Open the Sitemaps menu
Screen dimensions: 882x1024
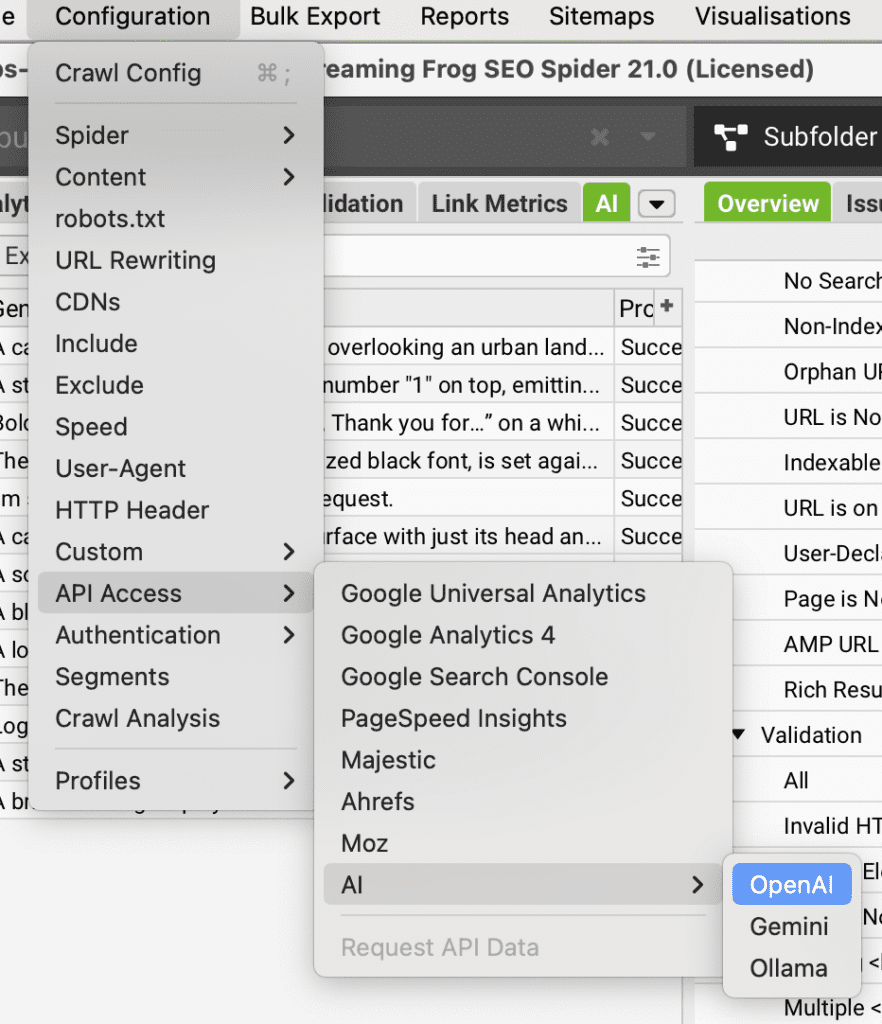click(x=601, y=16)
